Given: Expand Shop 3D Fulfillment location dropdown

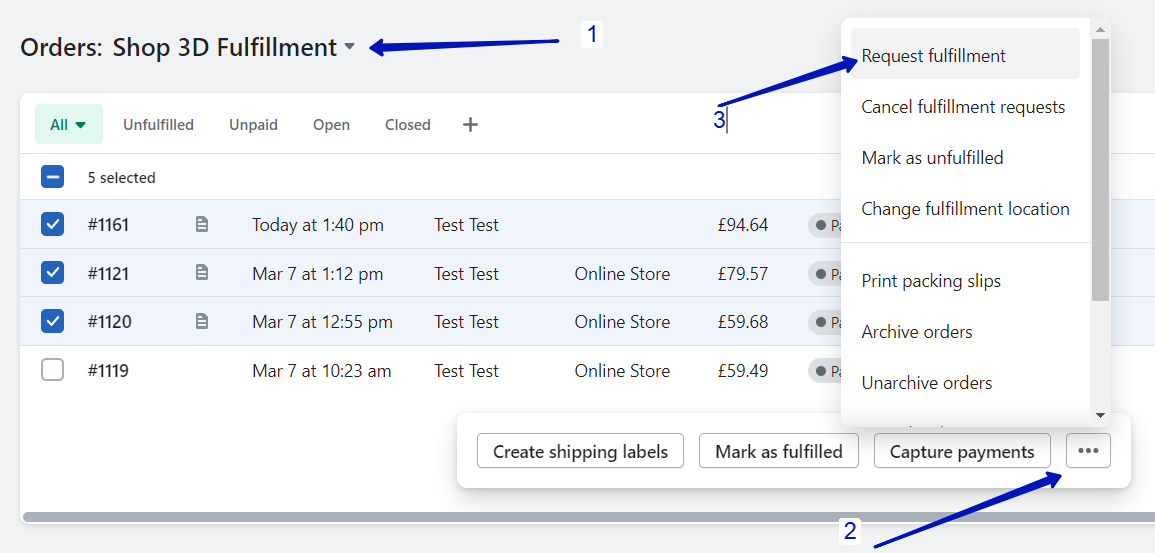Looking at the screenshot, I should click(x=349, y=47).
